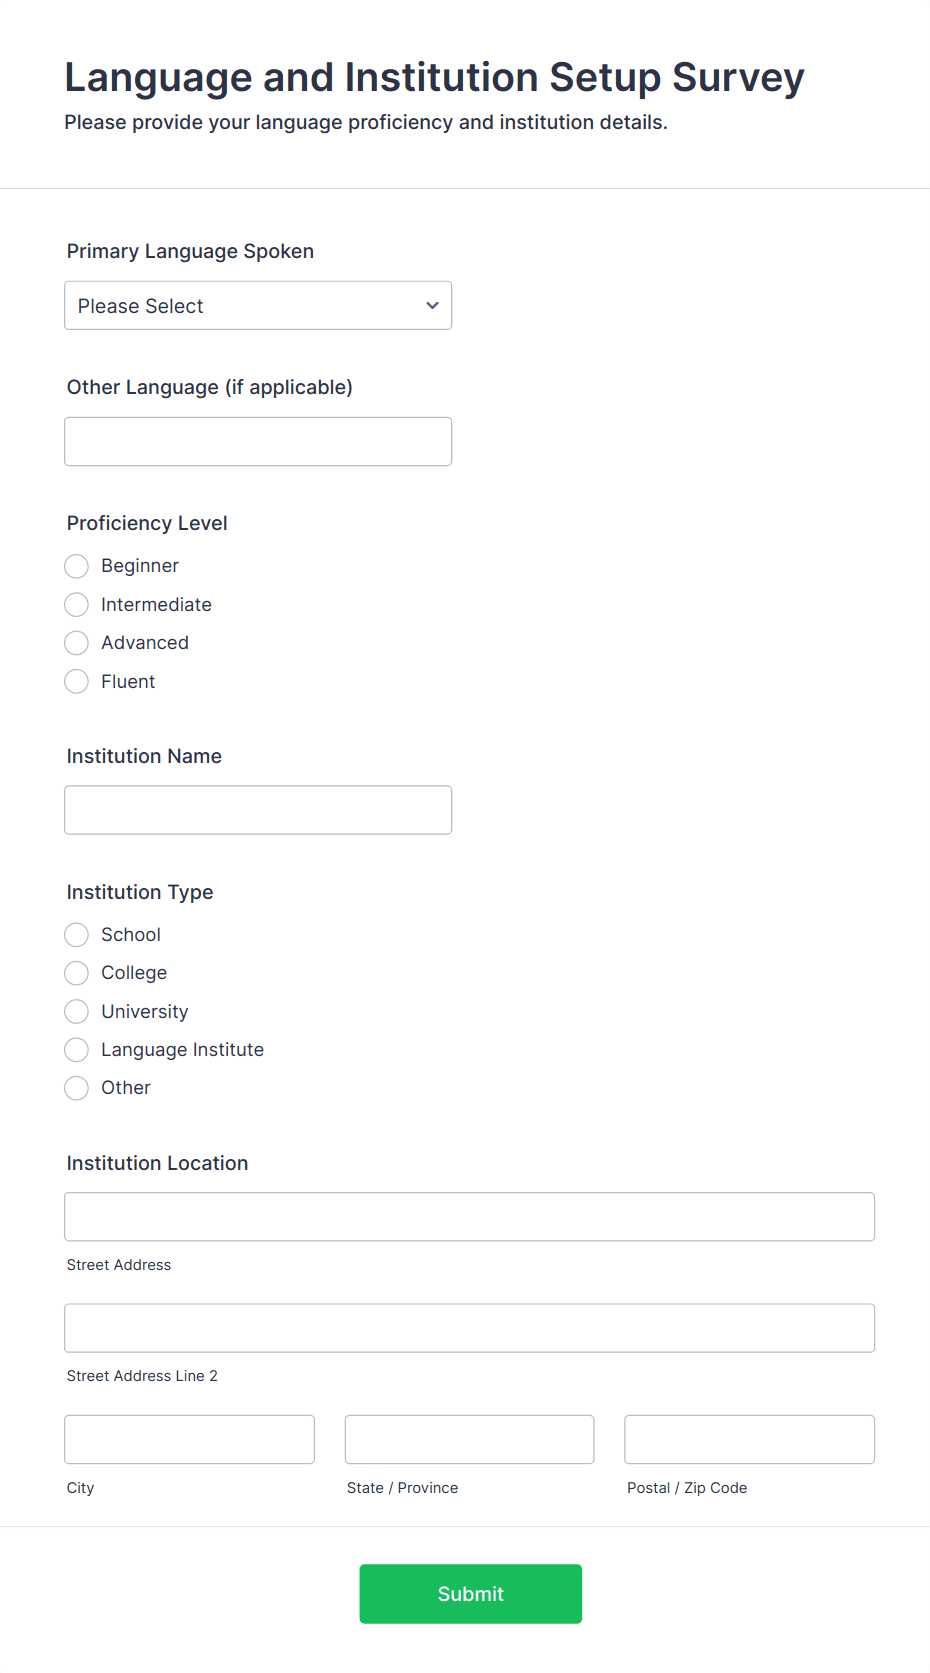Select the Beginner proficiency option

pos(77,566)
